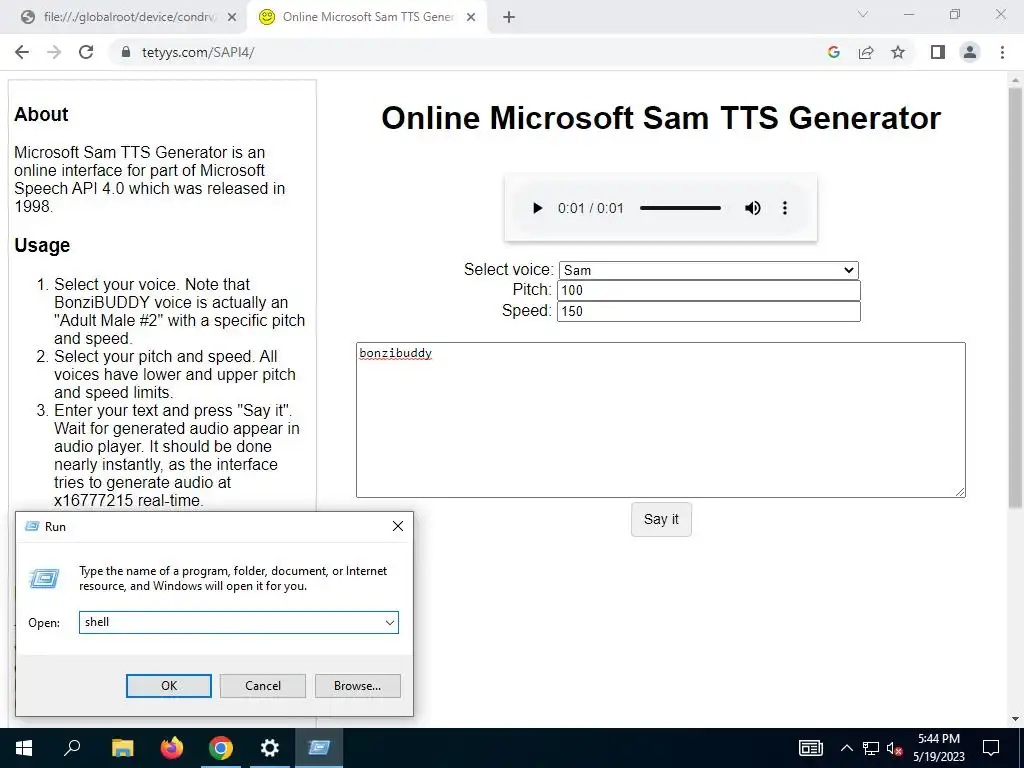Open Chrome three-dot menu

coord(1002,52)
